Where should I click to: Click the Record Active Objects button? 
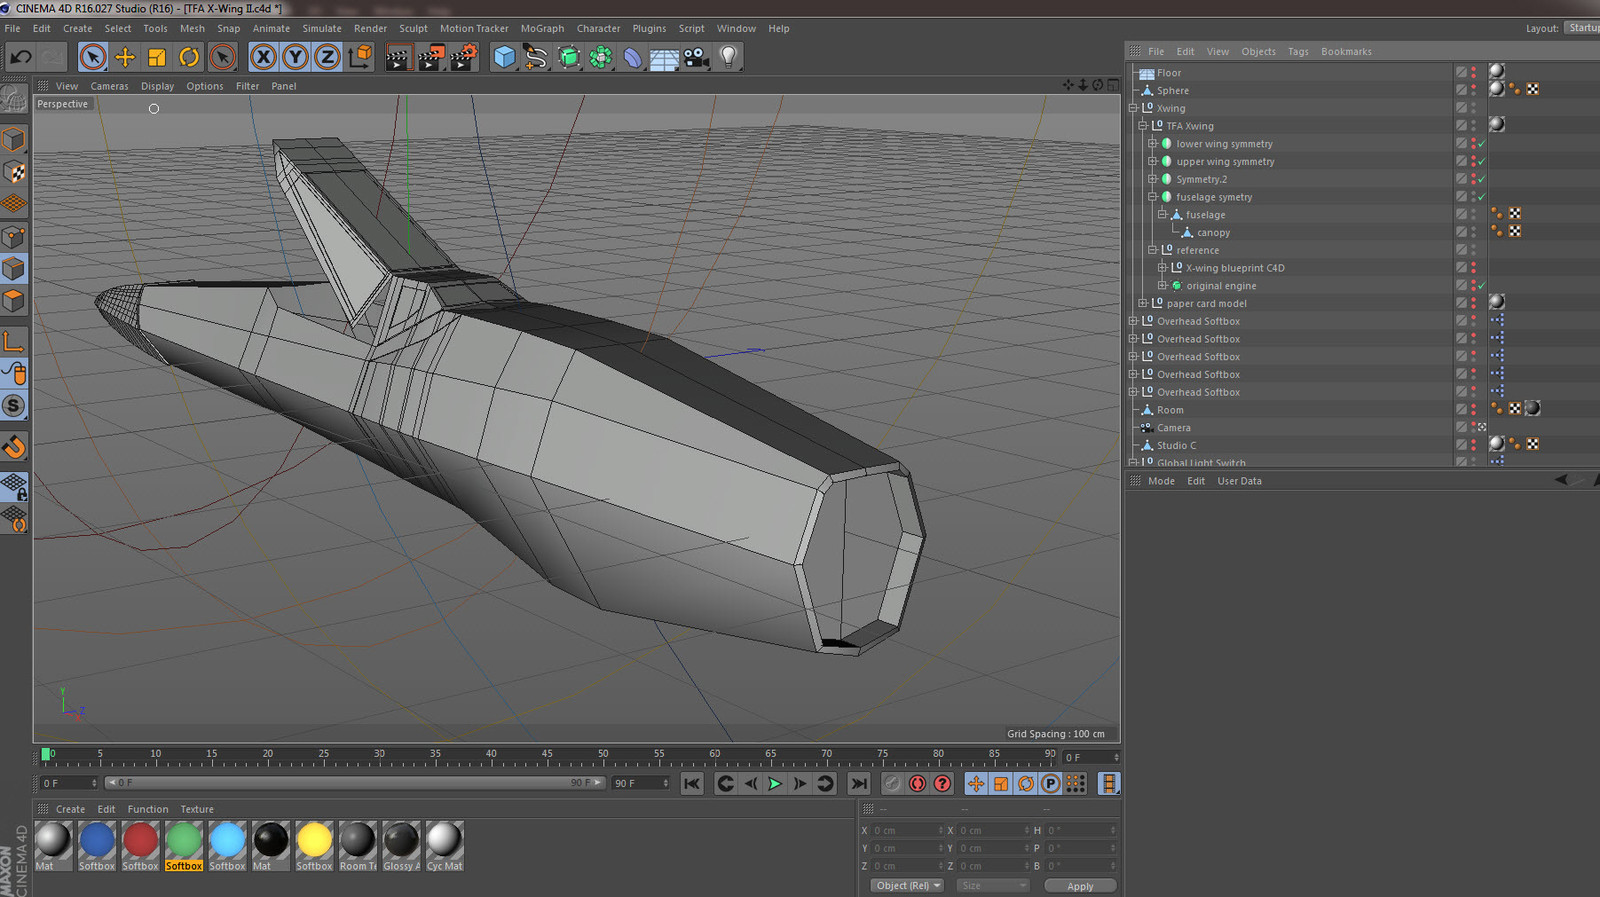[893, 784]
